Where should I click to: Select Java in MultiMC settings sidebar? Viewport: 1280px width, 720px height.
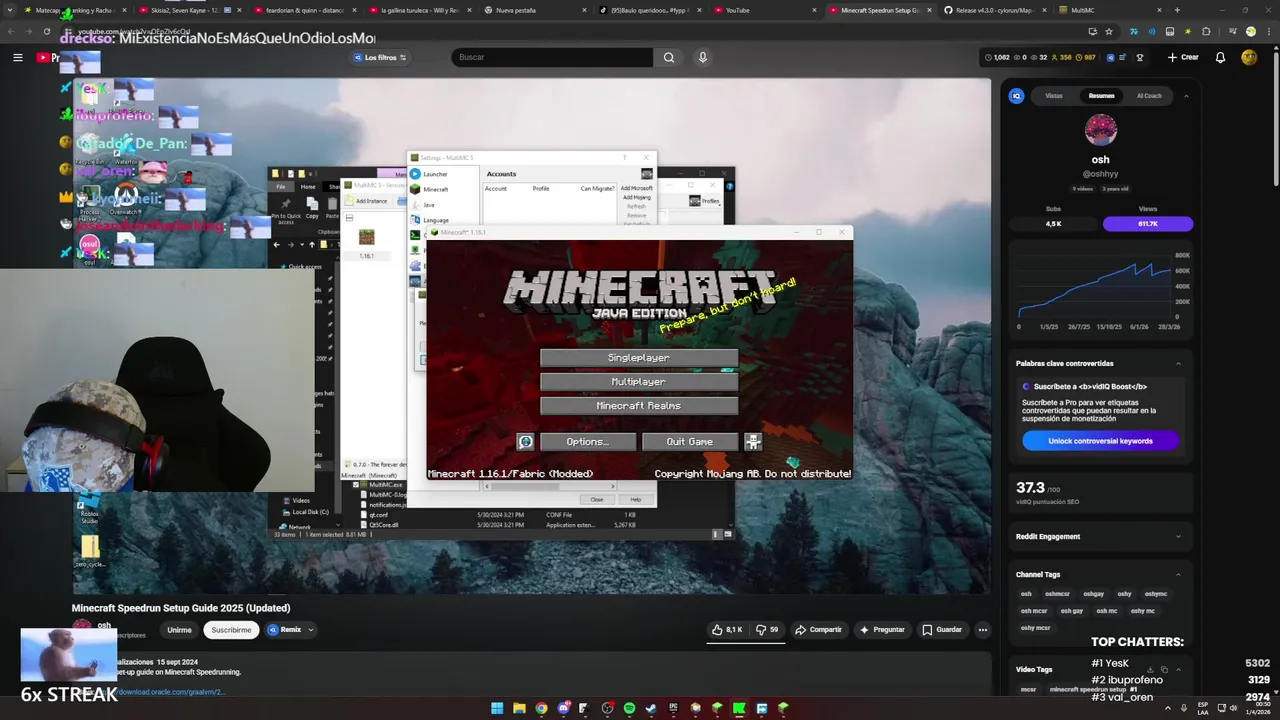pyautogui.click(x=428, y=204)
